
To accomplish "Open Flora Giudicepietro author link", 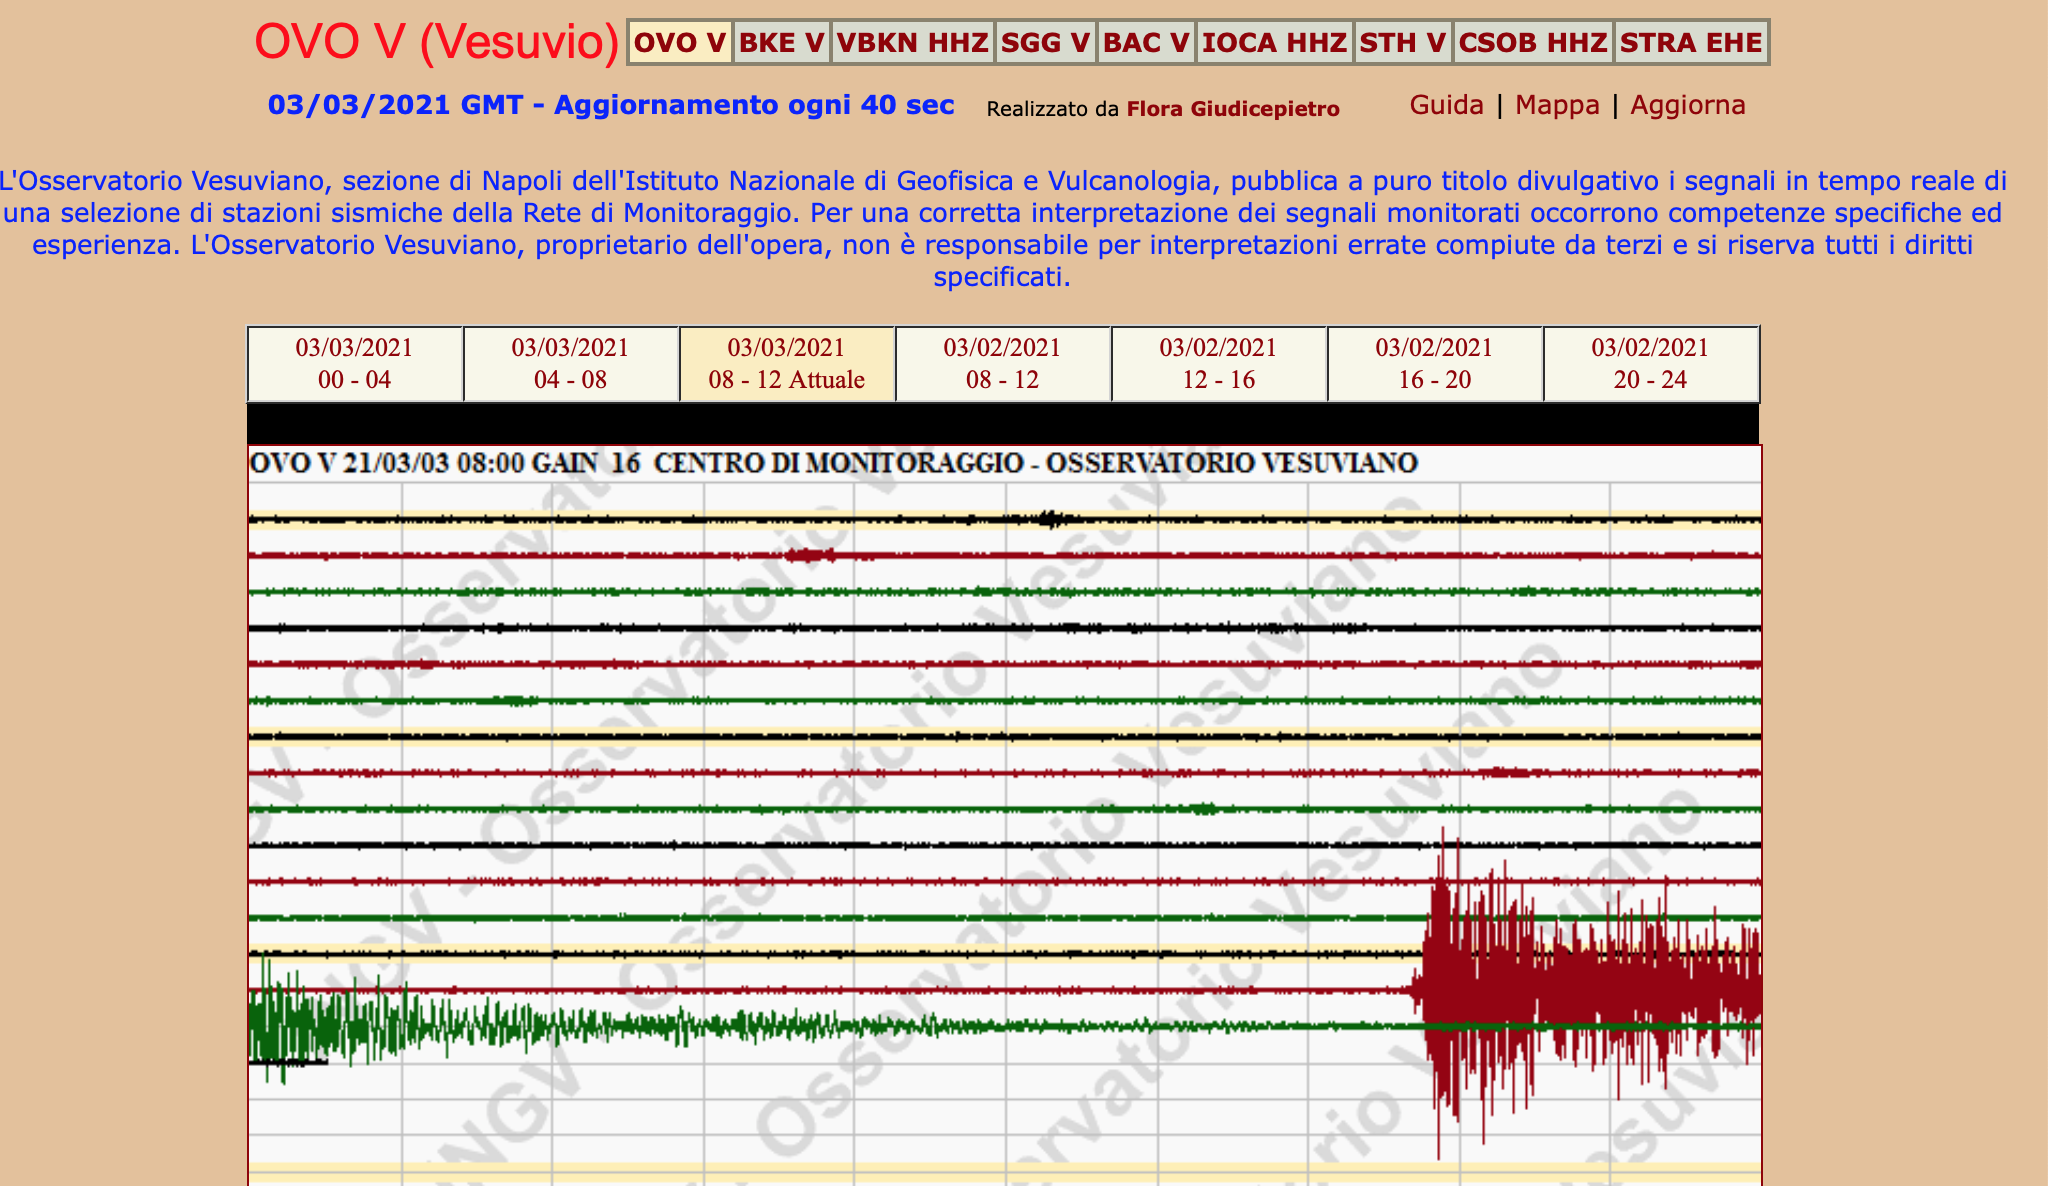I will (x=1233, y=109).
